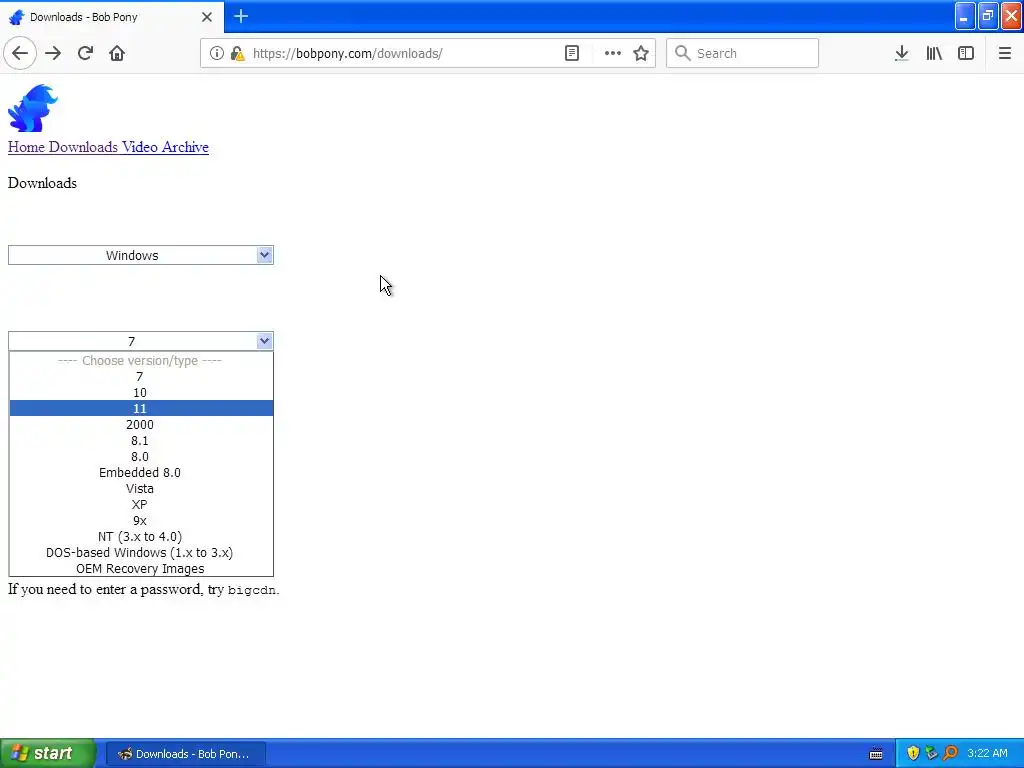Select the Downloads - Bob Pony tab
The width and height of the screenshot is (1024, 768).
click(x=111, y=17)
